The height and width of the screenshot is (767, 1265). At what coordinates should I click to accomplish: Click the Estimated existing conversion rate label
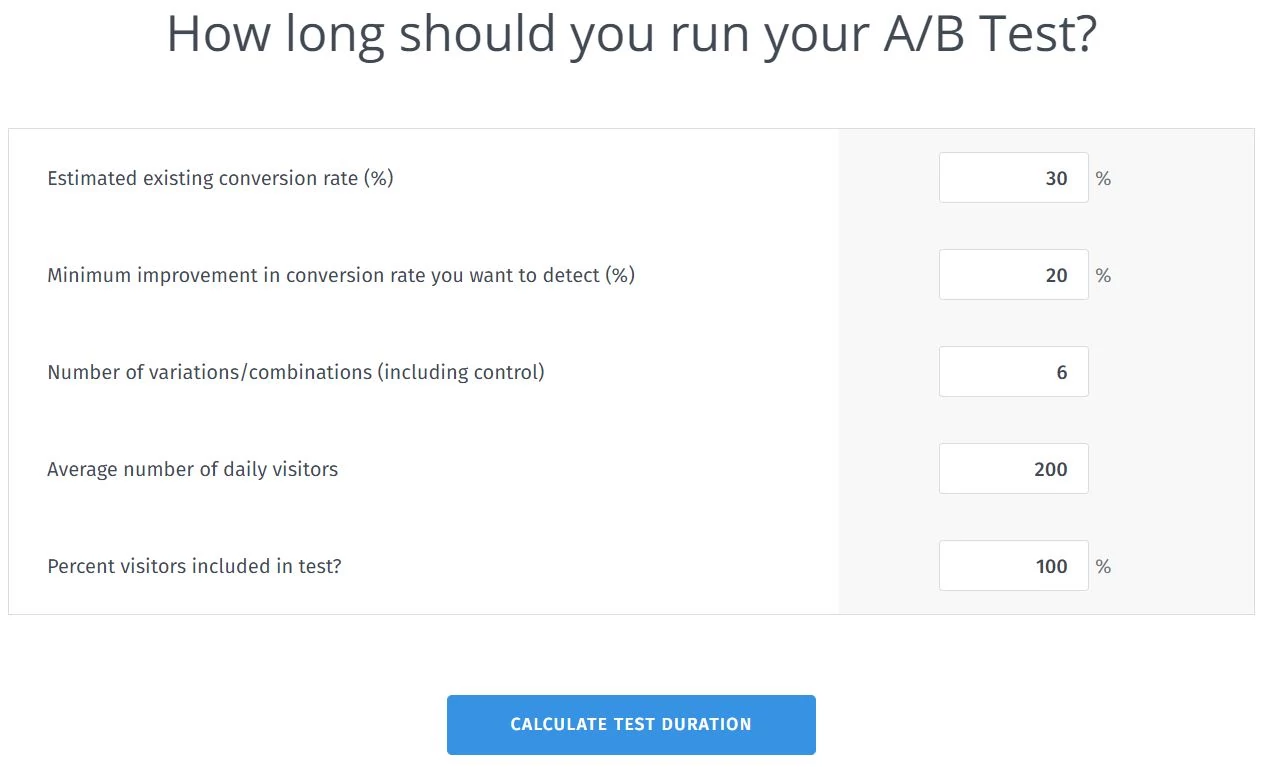pyautogui.click(x=220, y=178)
